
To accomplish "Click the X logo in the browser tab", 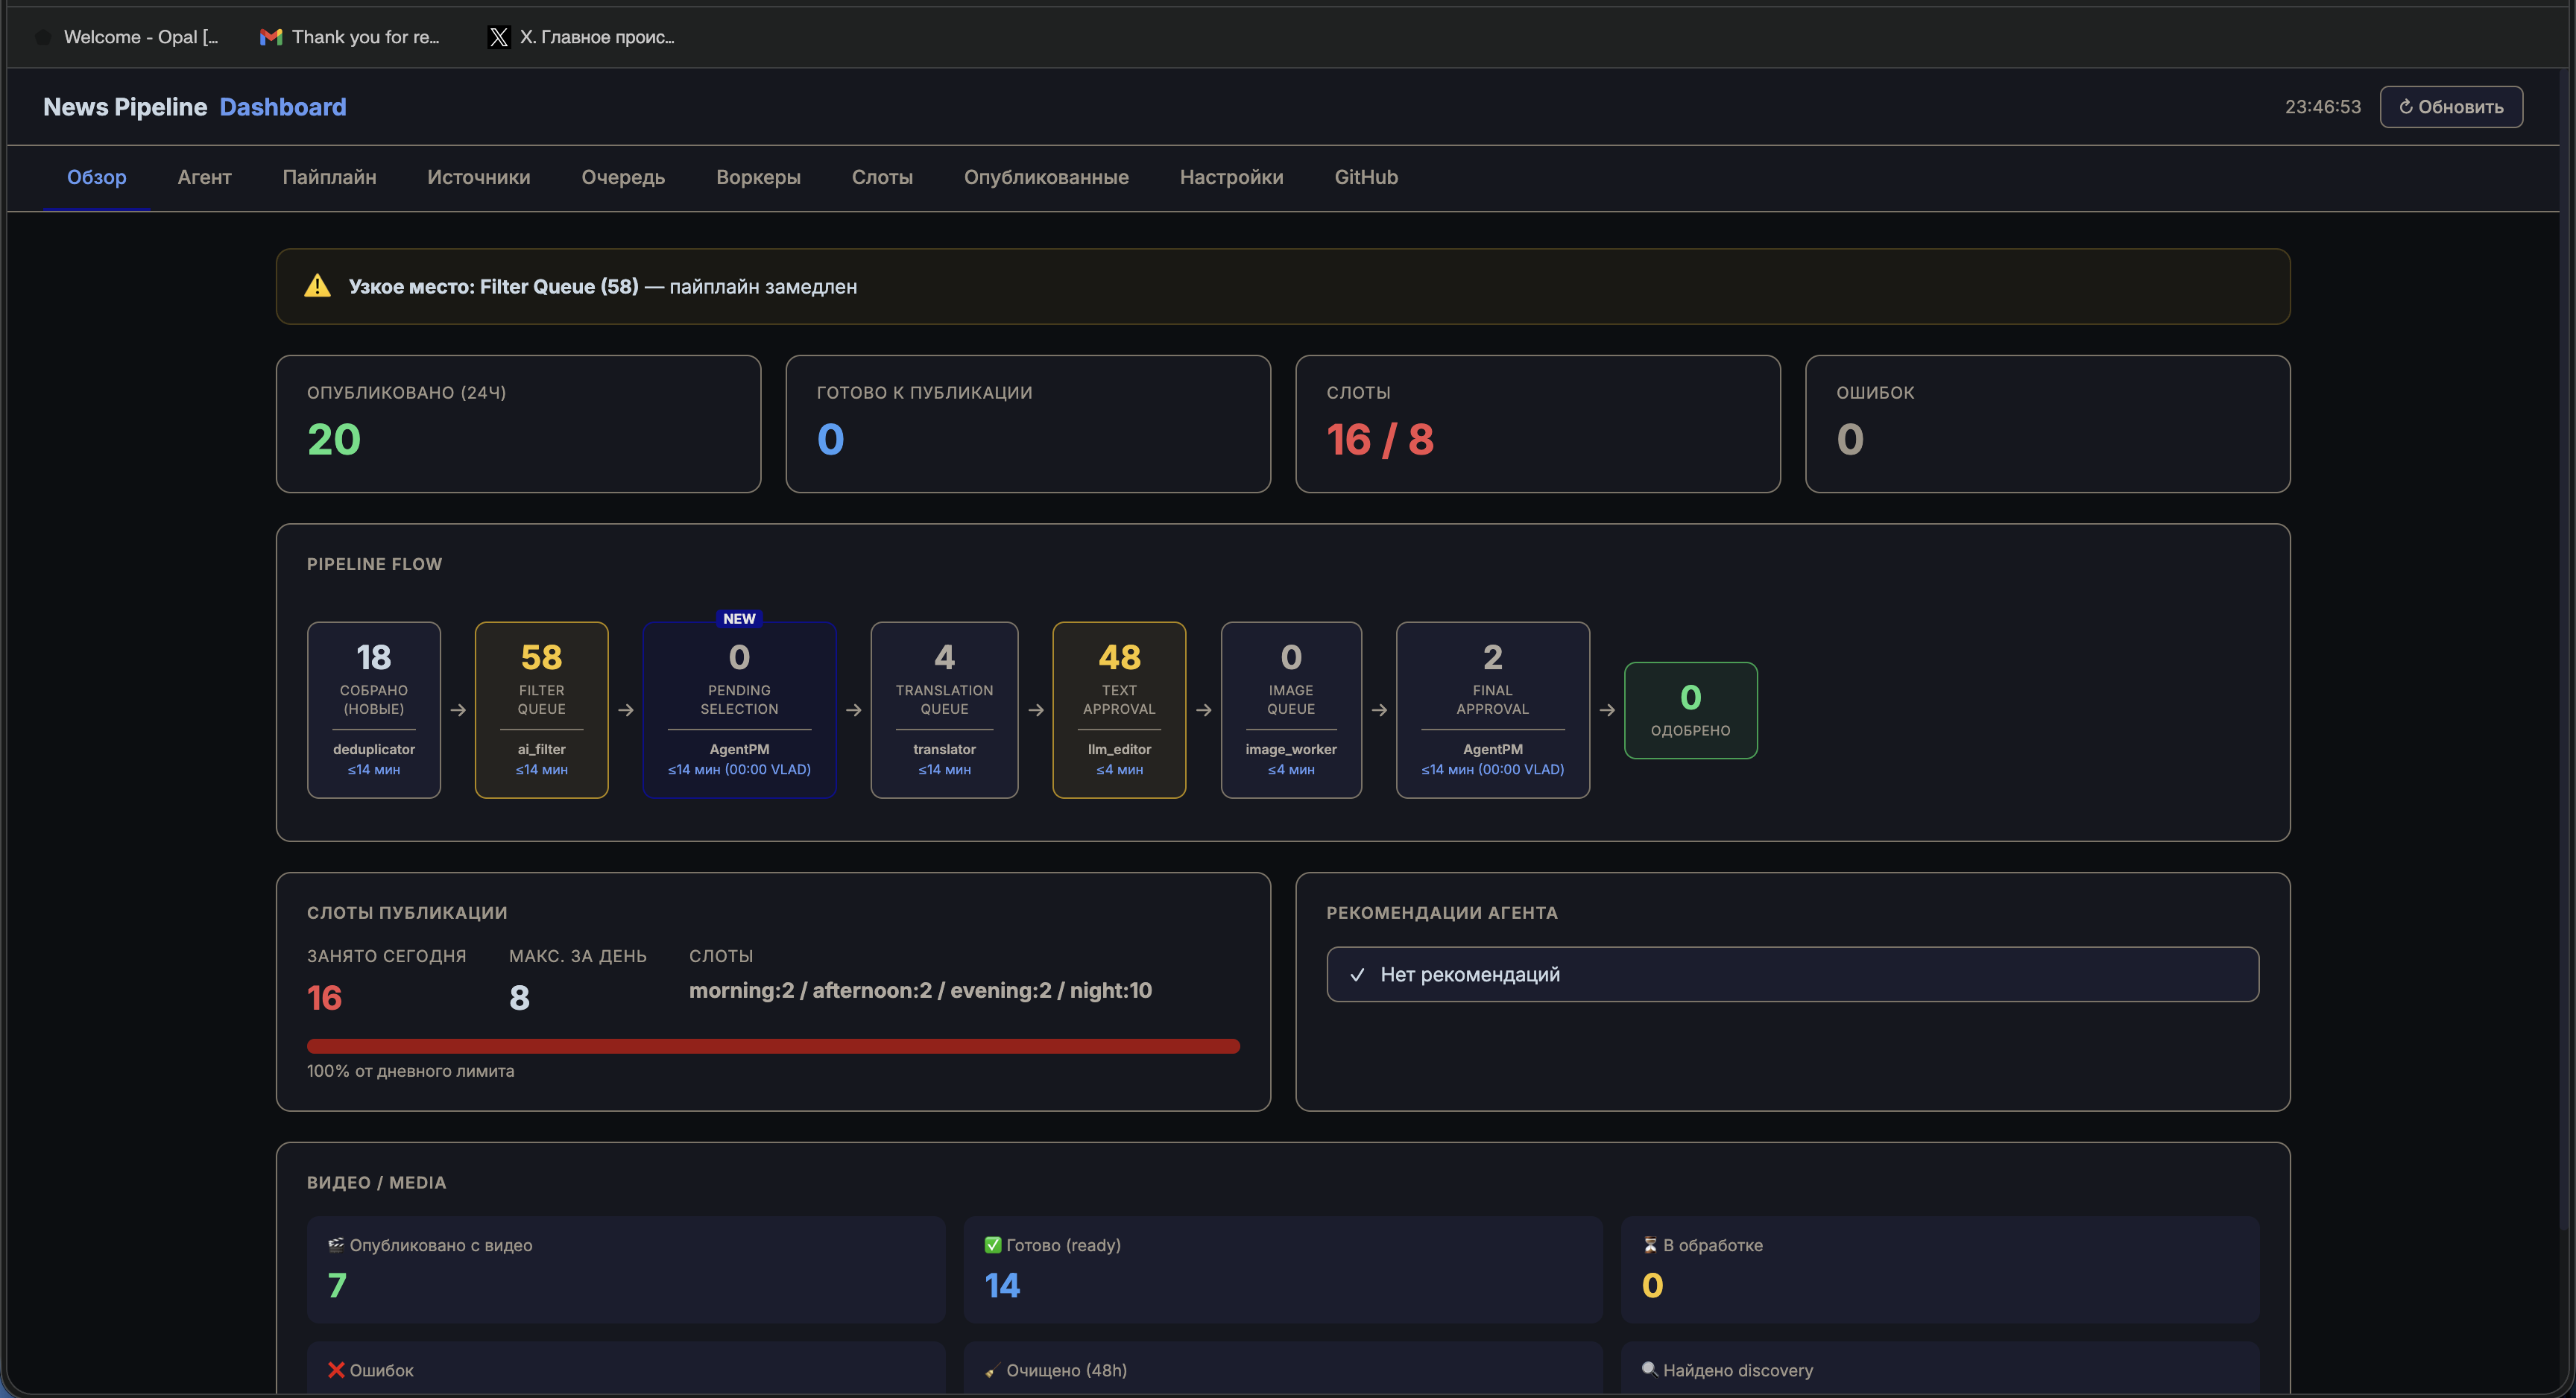I will [498, 37].
